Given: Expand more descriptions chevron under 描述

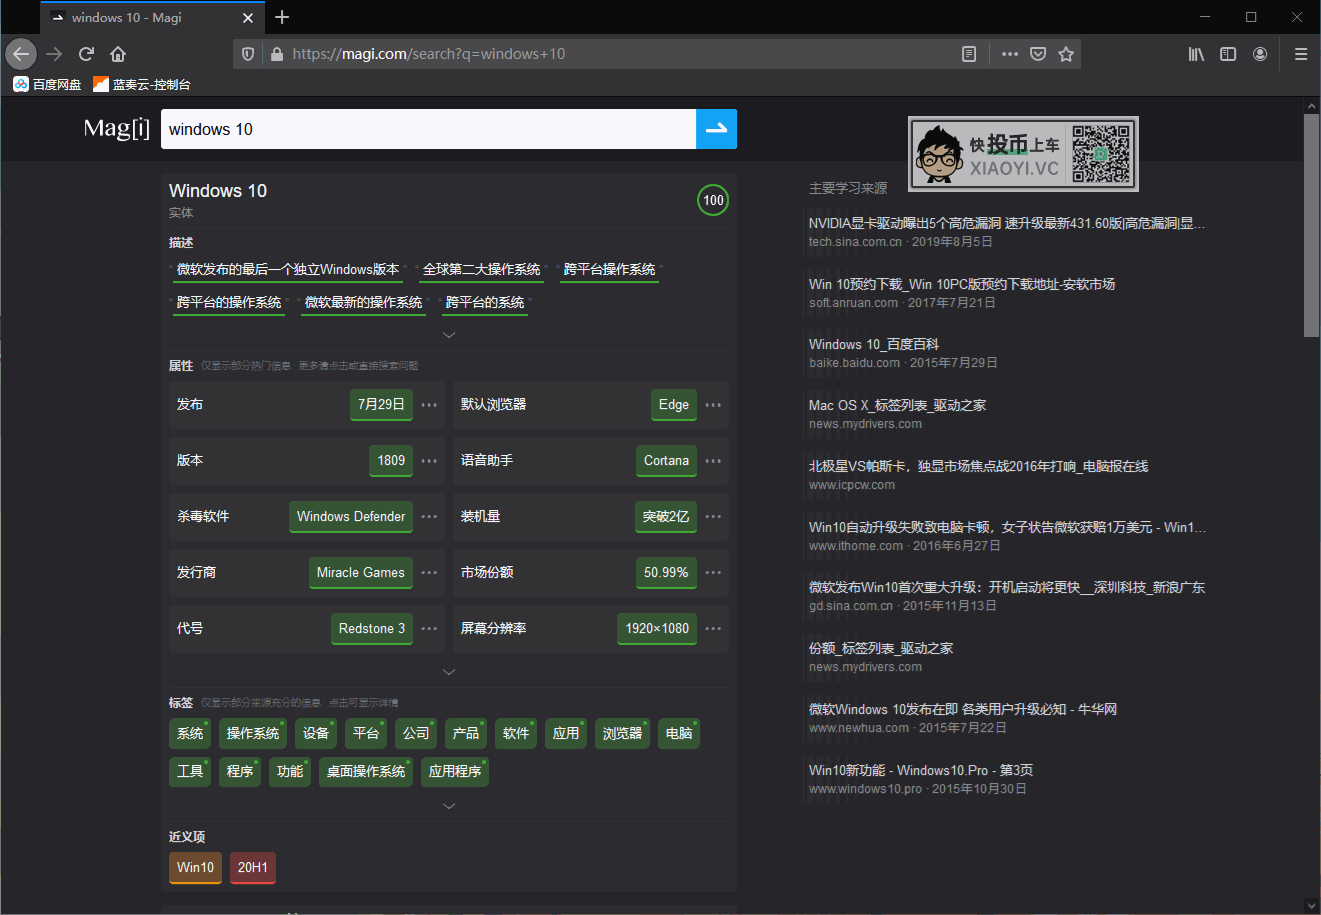Looking at the screenshot, I should coord(449,335).
